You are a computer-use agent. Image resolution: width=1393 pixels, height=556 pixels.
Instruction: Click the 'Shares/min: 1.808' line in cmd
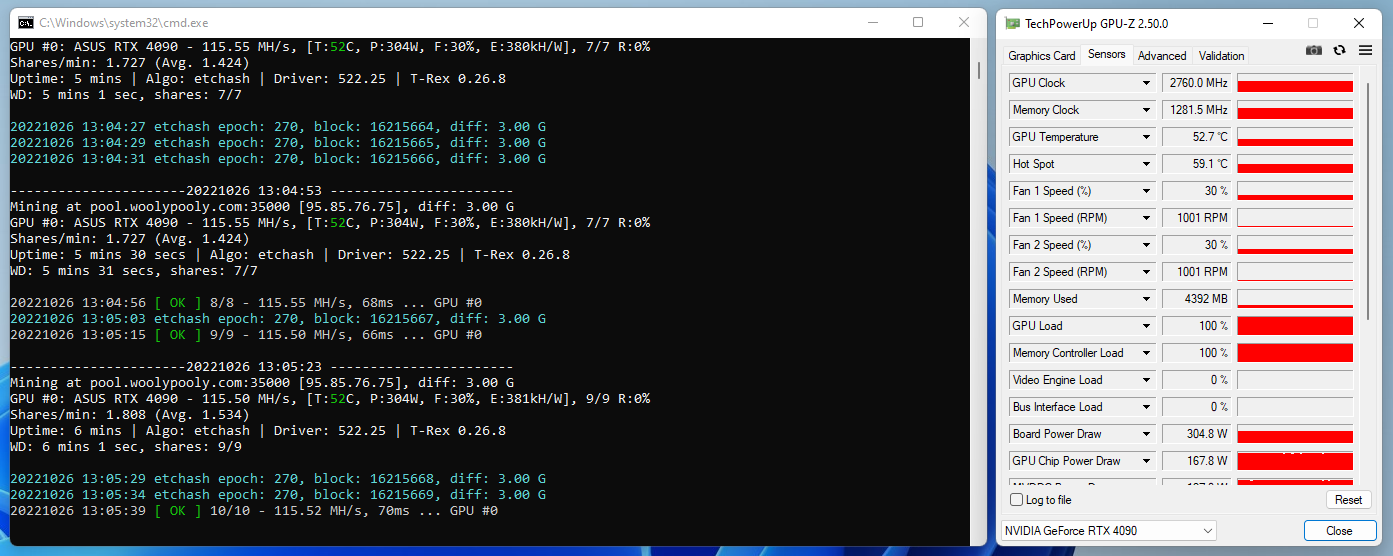point(130,415)
